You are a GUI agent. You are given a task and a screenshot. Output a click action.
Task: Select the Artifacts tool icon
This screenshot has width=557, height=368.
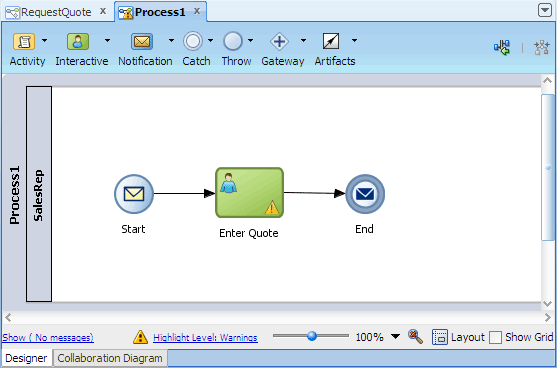pyautogui.click(x=331, y=41)
